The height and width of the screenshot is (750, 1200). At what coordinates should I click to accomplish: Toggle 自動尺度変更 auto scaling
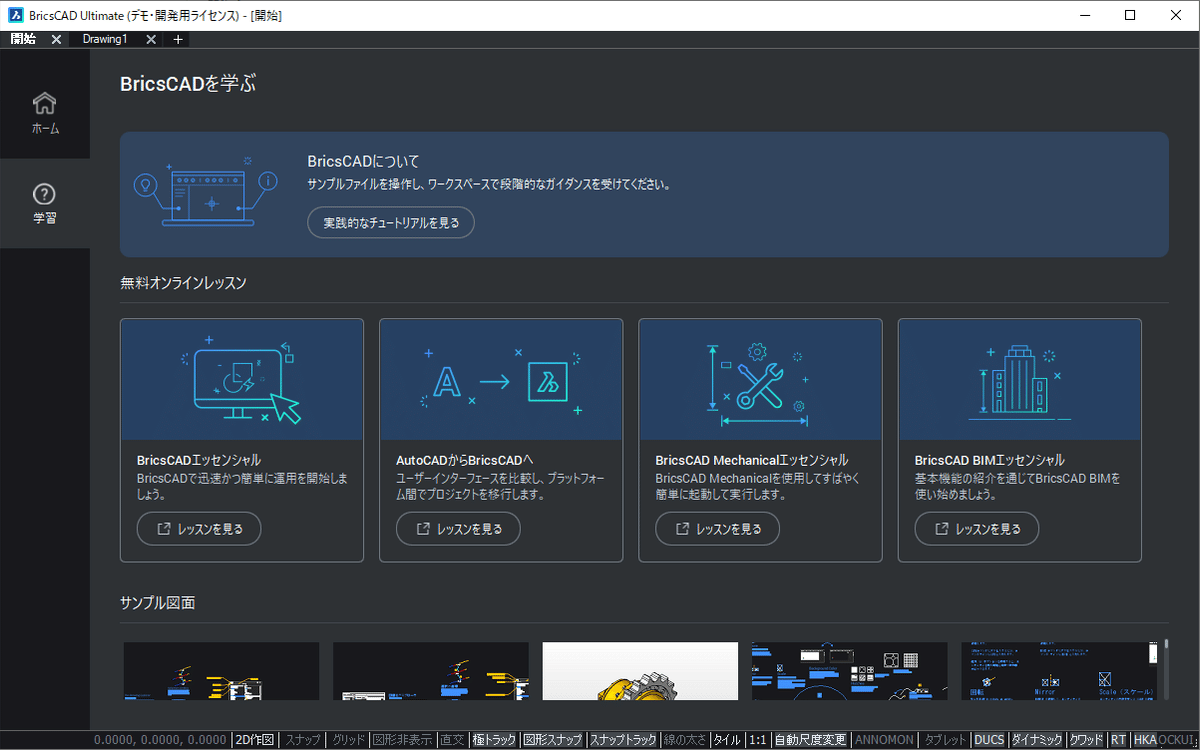[810, 740]
